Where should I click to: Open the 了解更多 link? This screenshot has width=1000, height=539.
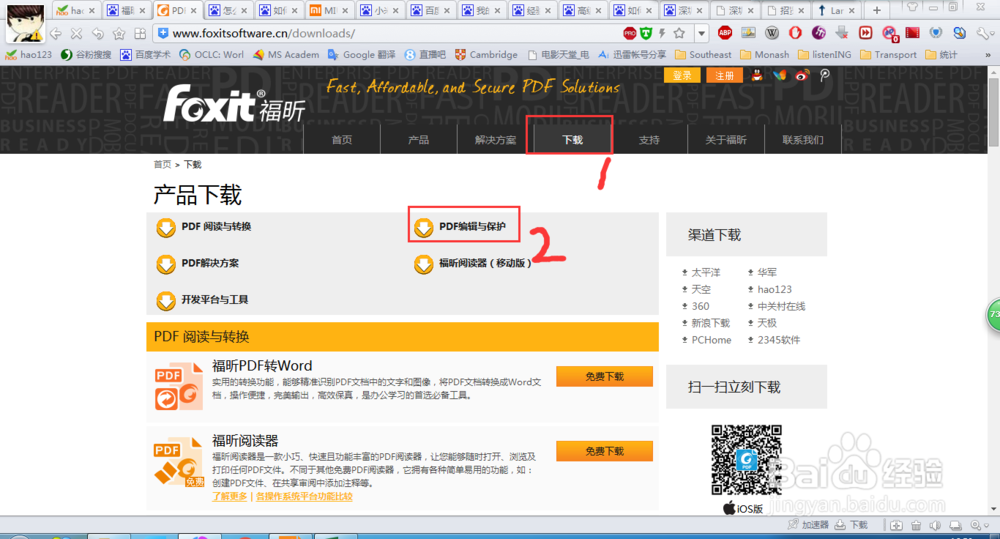click(230, 496)
